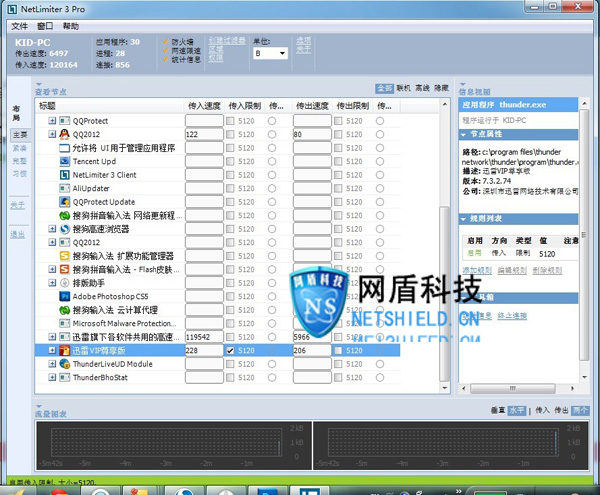The height and width of the screenshot is (495, 600).
Task: Click the Adobe Photoshop CS5 icon
Action: click(x=65, y=296)
